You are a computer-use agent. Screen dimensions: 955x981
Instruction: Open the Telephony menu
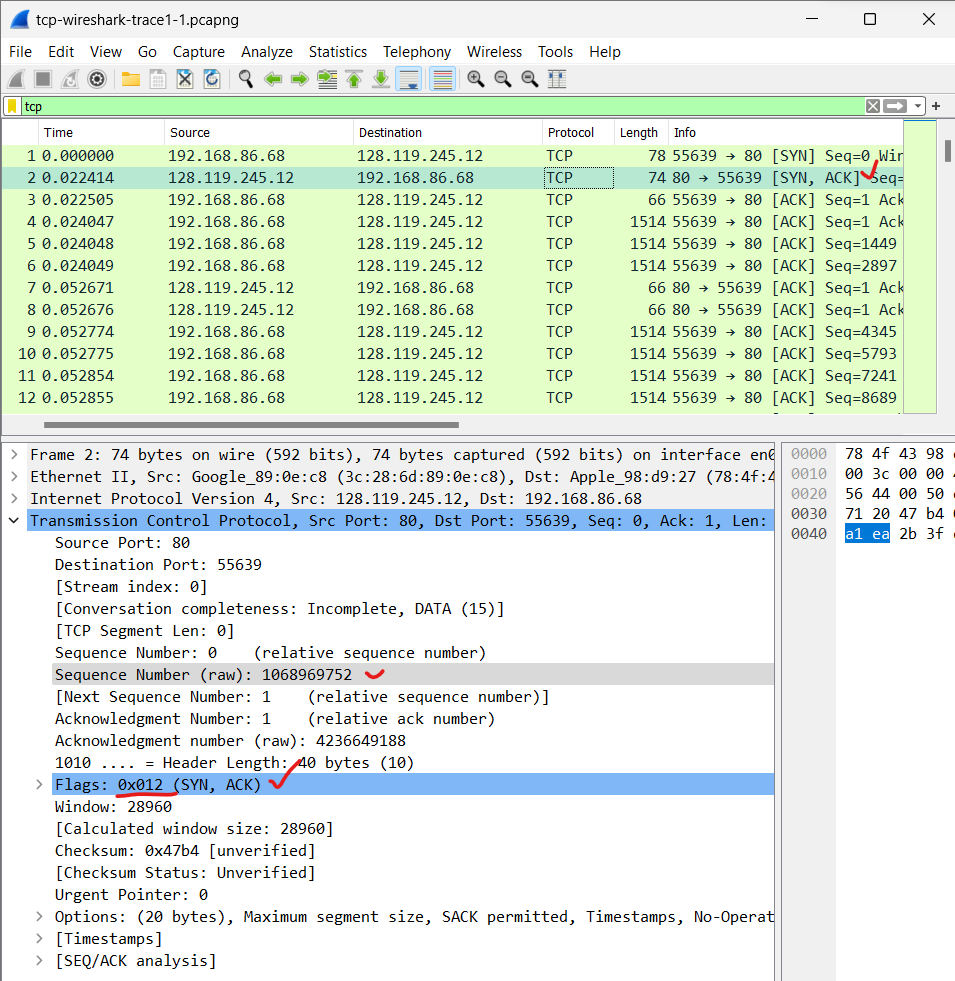click(416, 52)
